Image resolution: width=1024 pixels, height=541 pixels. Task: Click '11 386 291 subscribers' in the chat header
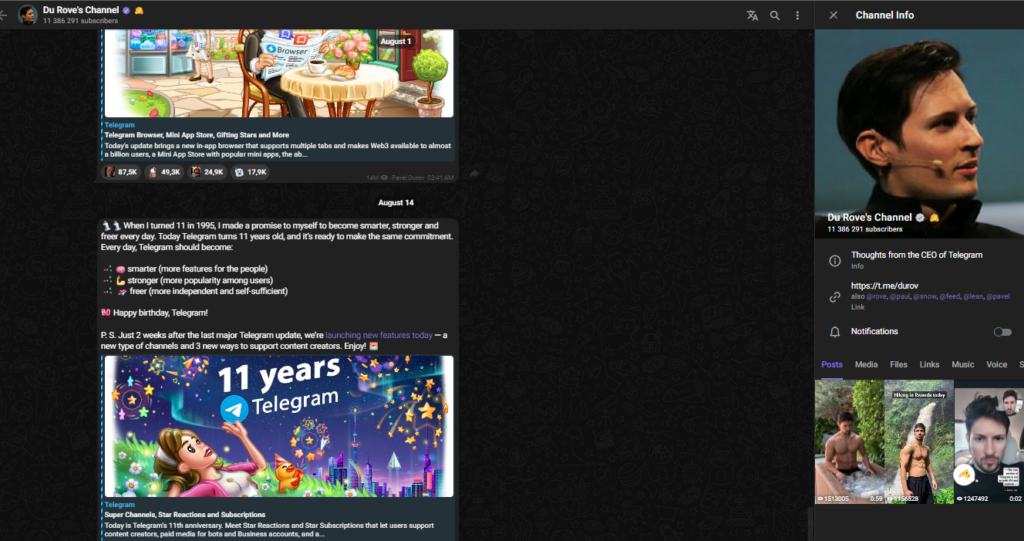80,21
